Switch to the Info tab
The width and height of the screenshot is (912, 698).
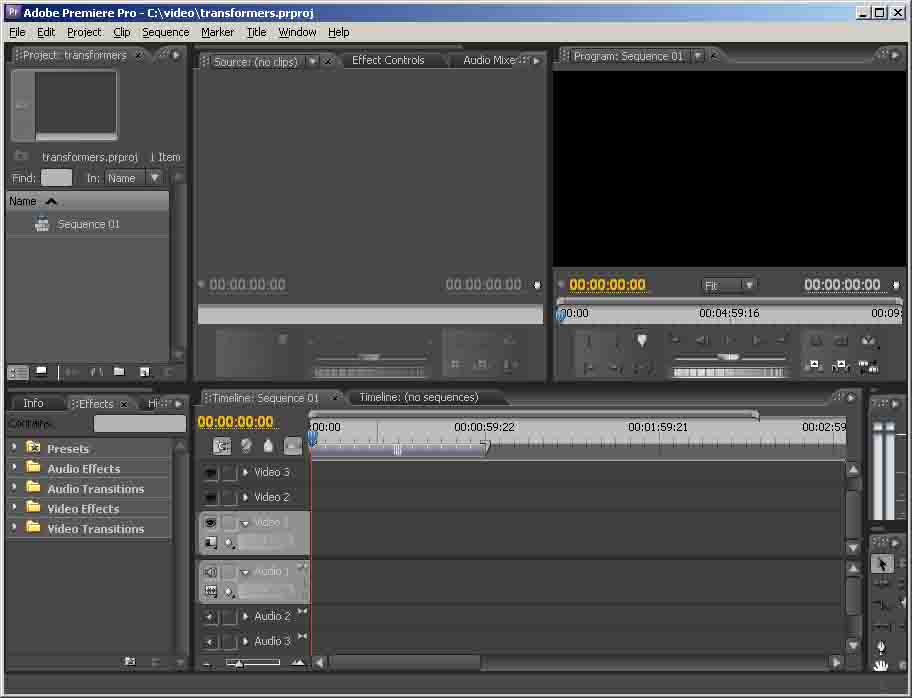pyautogui.click(x=33, y=403)
